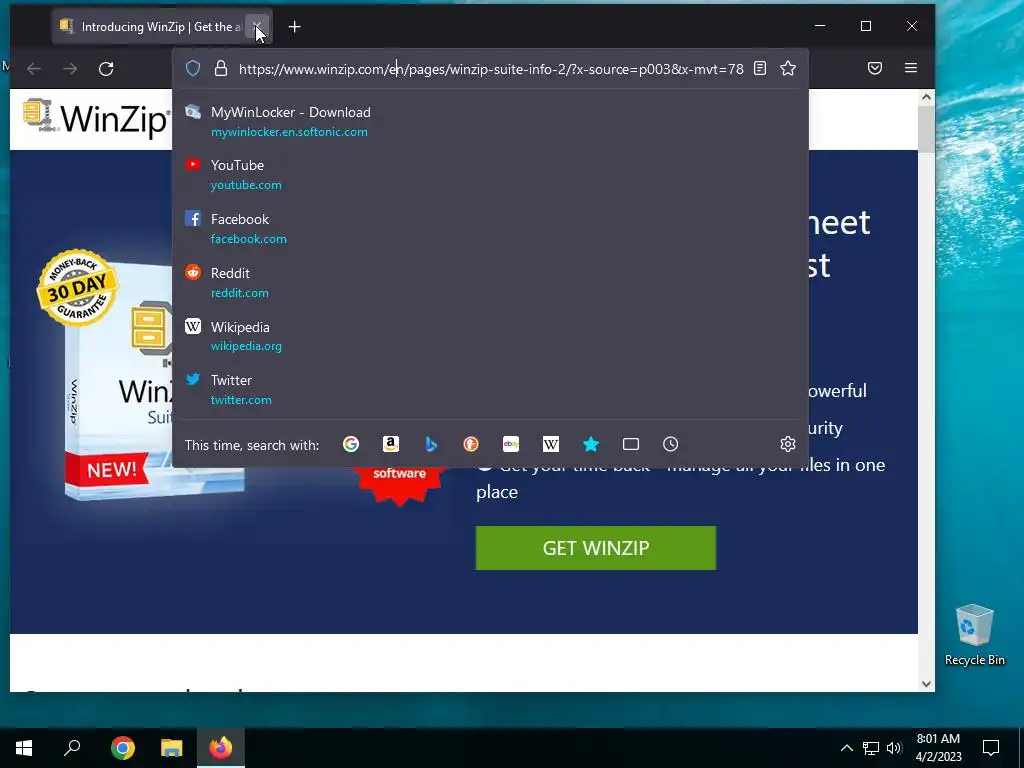1024x768 pixels.
Task: Click the padlock site security icon
Action: pos(221,68)
